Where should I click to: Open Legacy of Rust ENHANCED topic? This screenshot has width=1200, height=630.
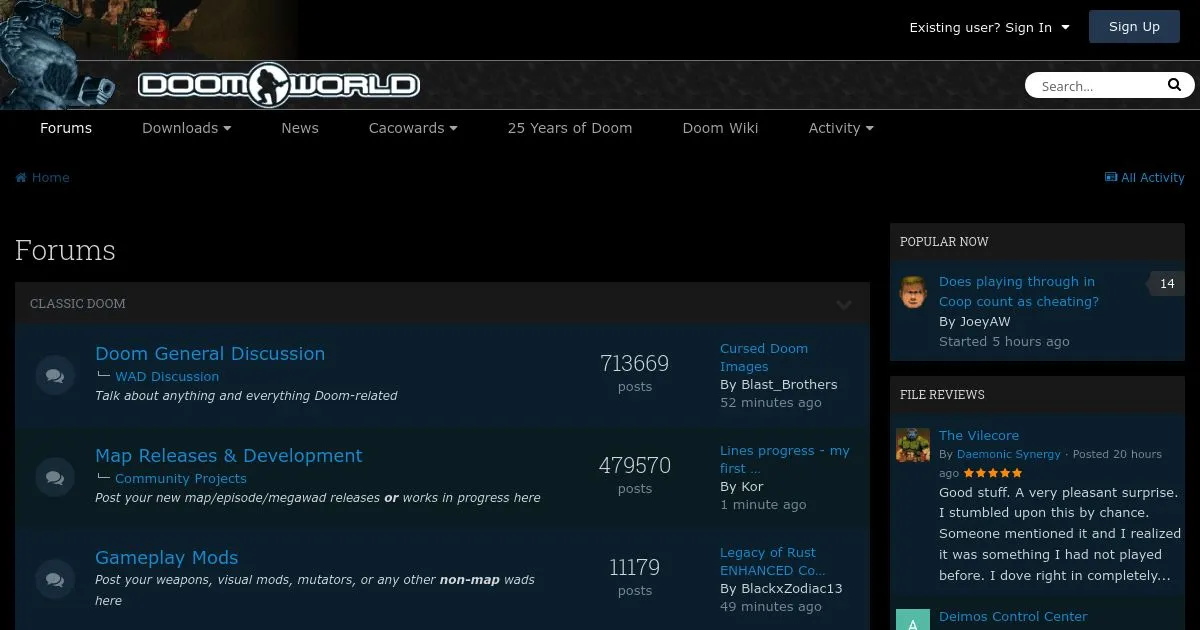pos(772,562)
